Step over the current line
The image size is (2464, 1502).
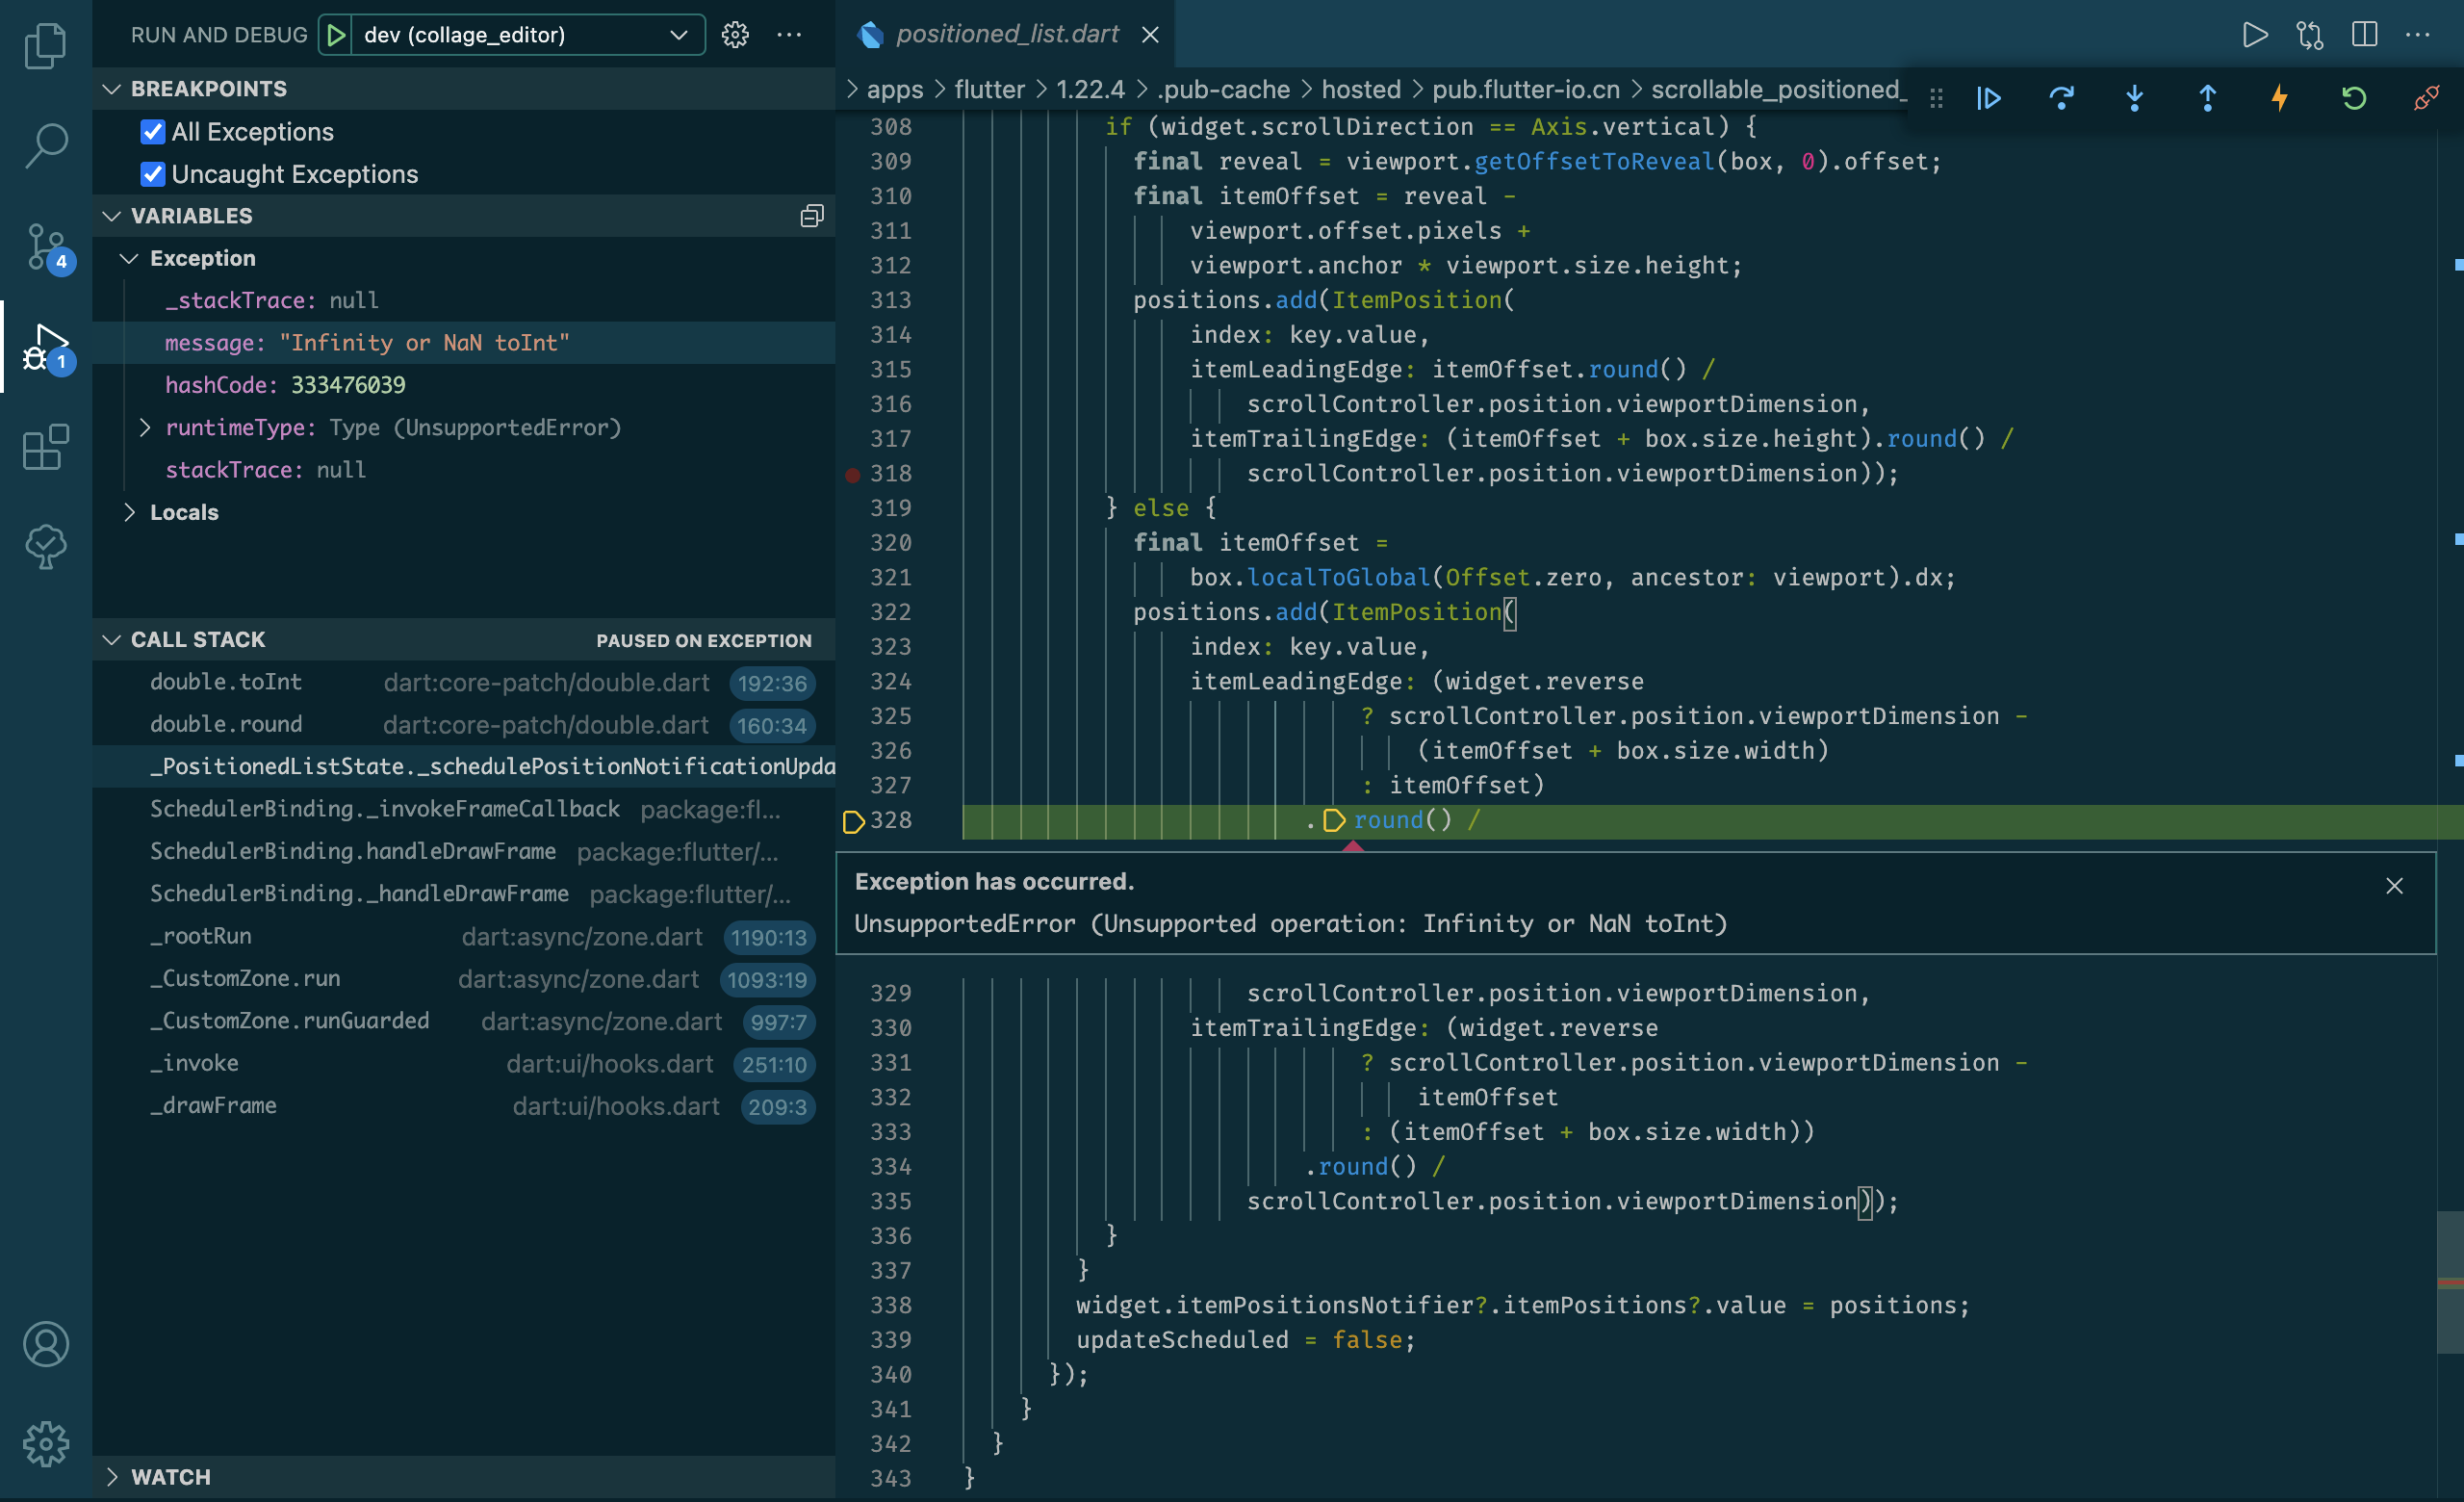[x=2062, y=98]
